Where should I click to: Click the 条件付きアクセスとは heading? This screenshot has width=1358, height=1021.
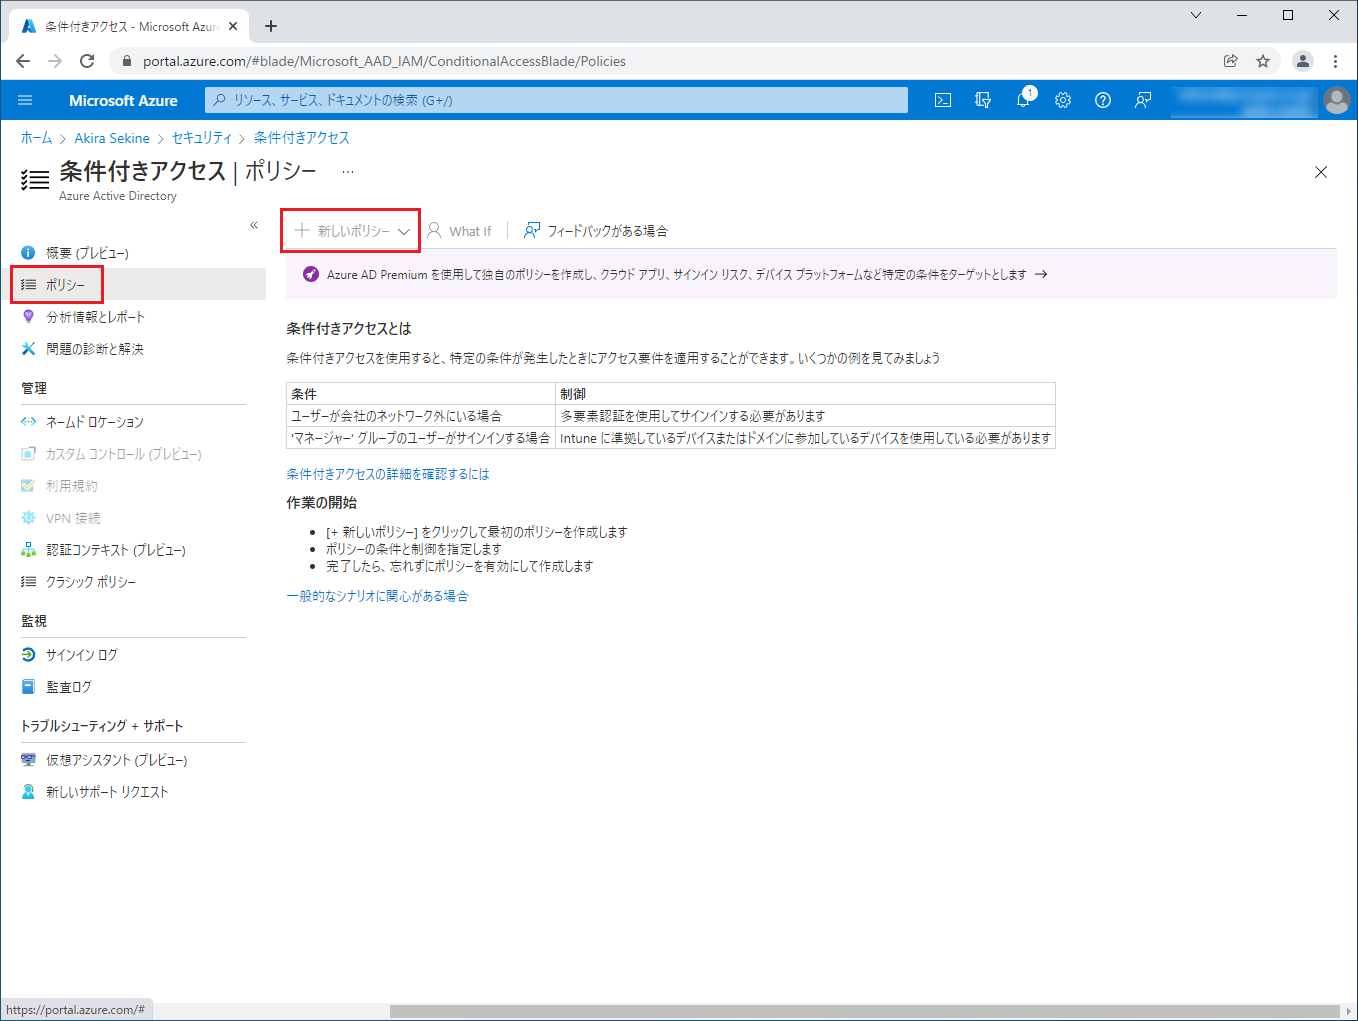[x=349, y=328]
